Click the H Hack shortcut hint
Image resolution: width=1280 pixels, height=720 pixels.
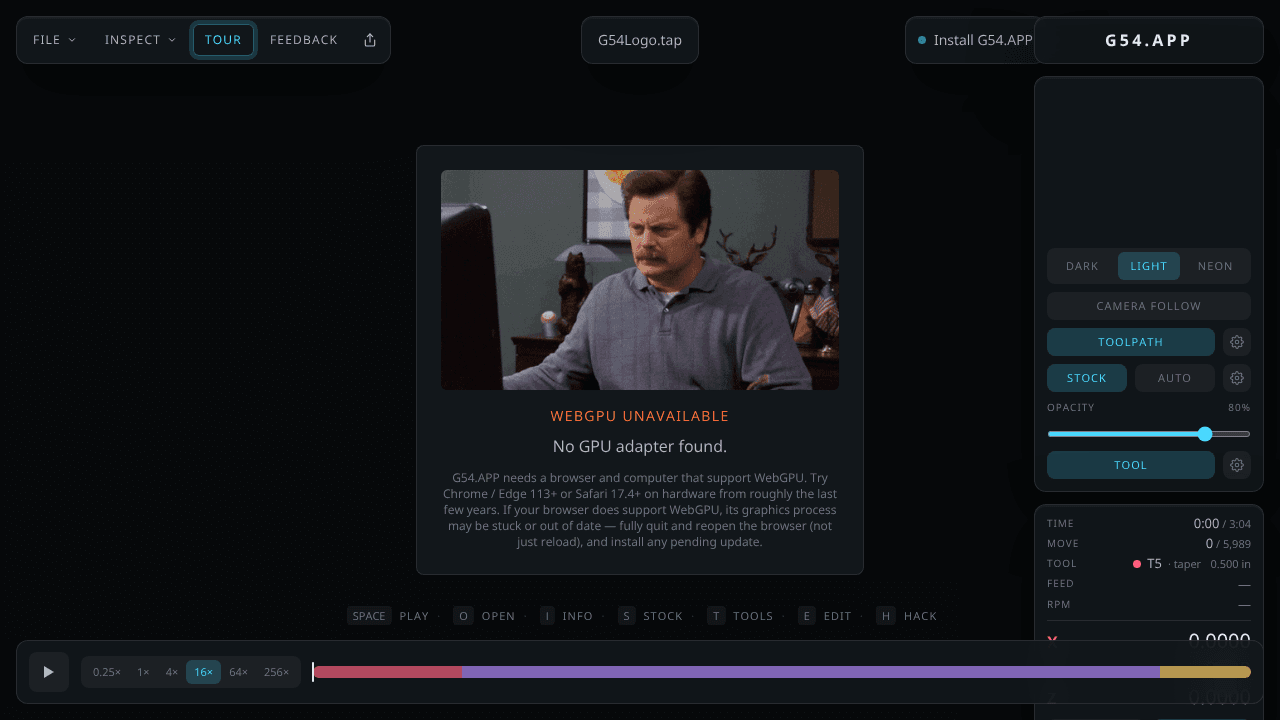906,616
